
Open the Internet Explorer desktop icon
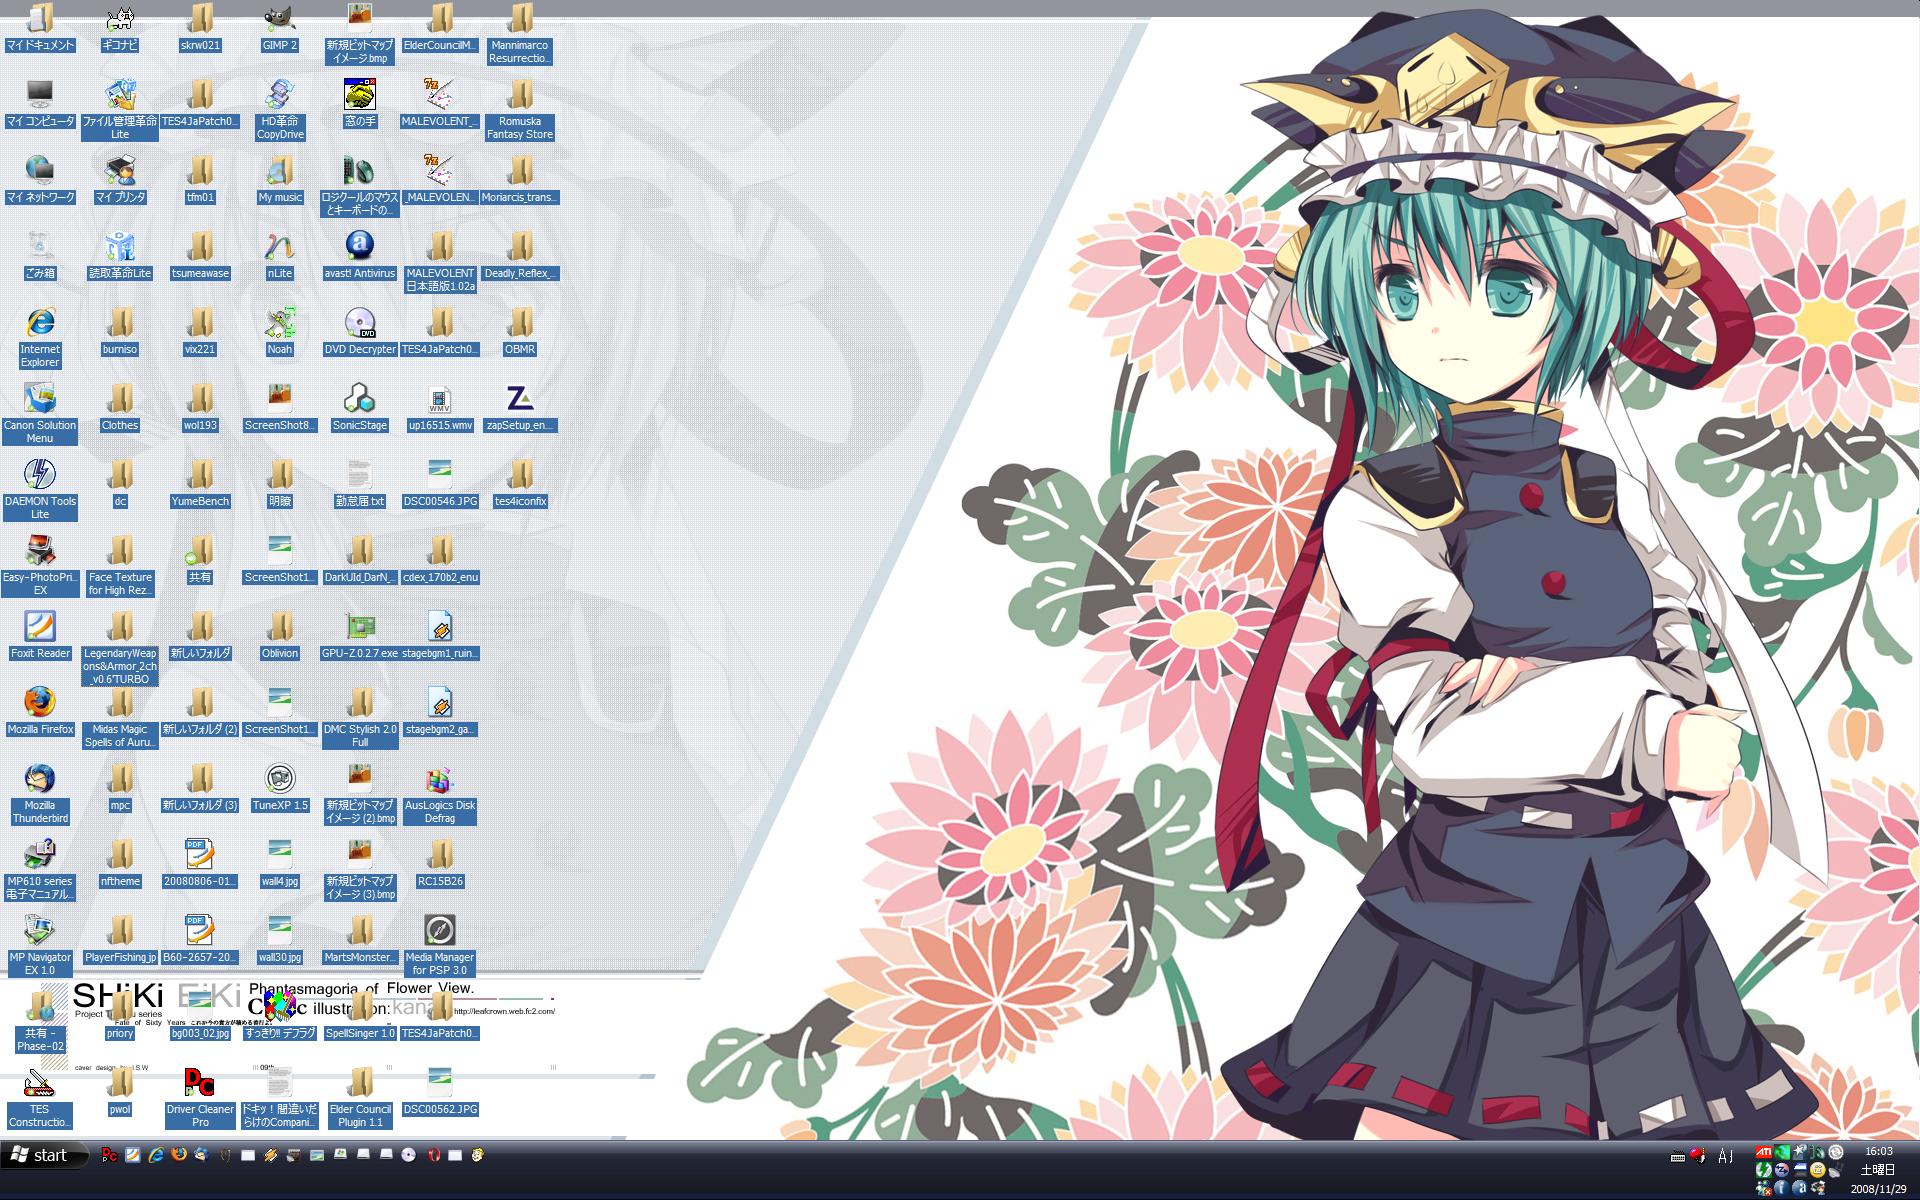(x=40, y=337)
